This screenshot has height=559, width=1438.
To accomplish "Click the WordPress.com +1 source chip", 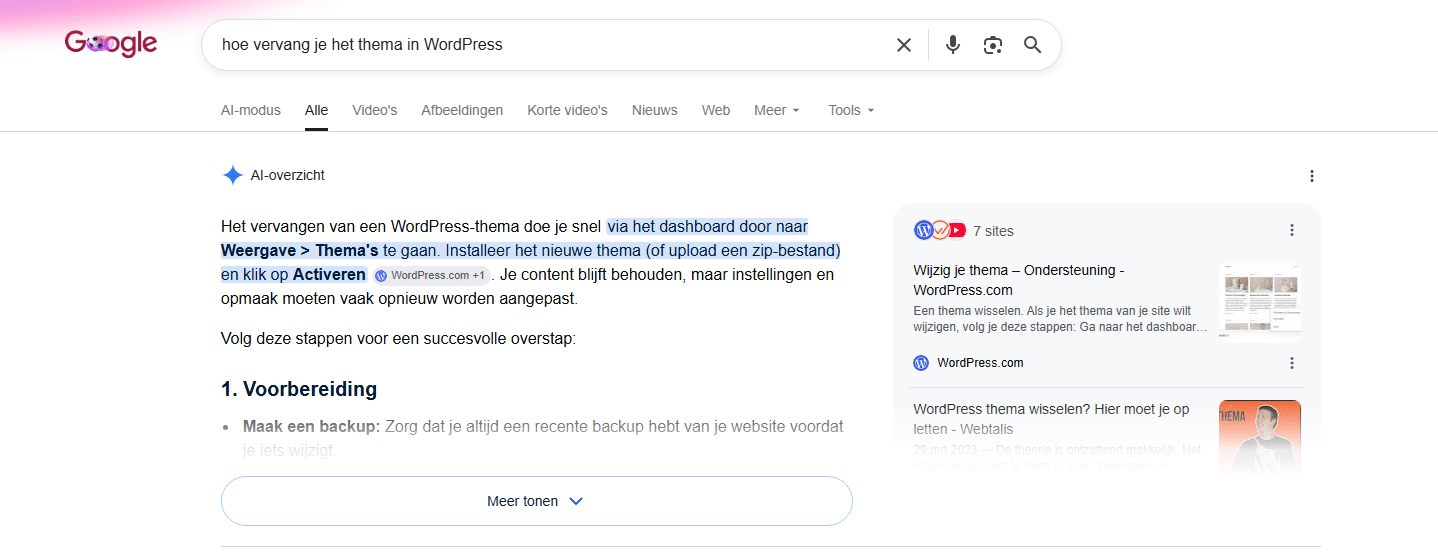I will point(430,275).
